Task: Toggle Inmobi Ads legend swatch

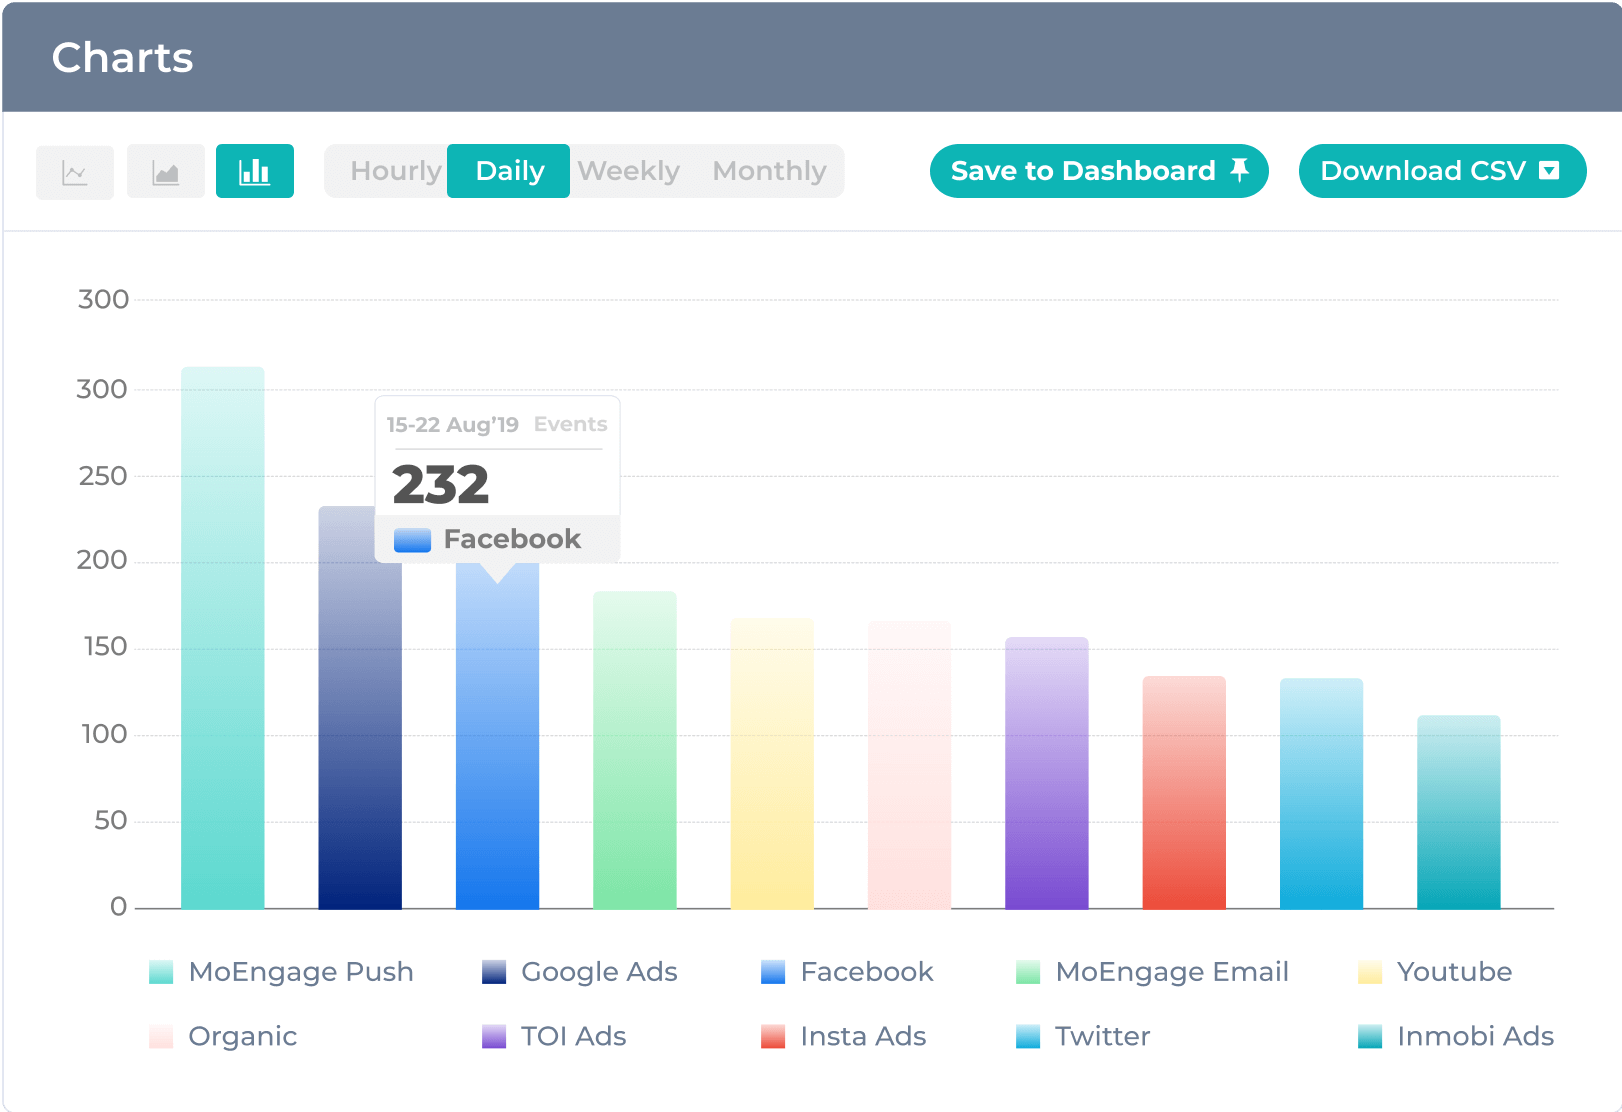Action: (1370, 1036)
